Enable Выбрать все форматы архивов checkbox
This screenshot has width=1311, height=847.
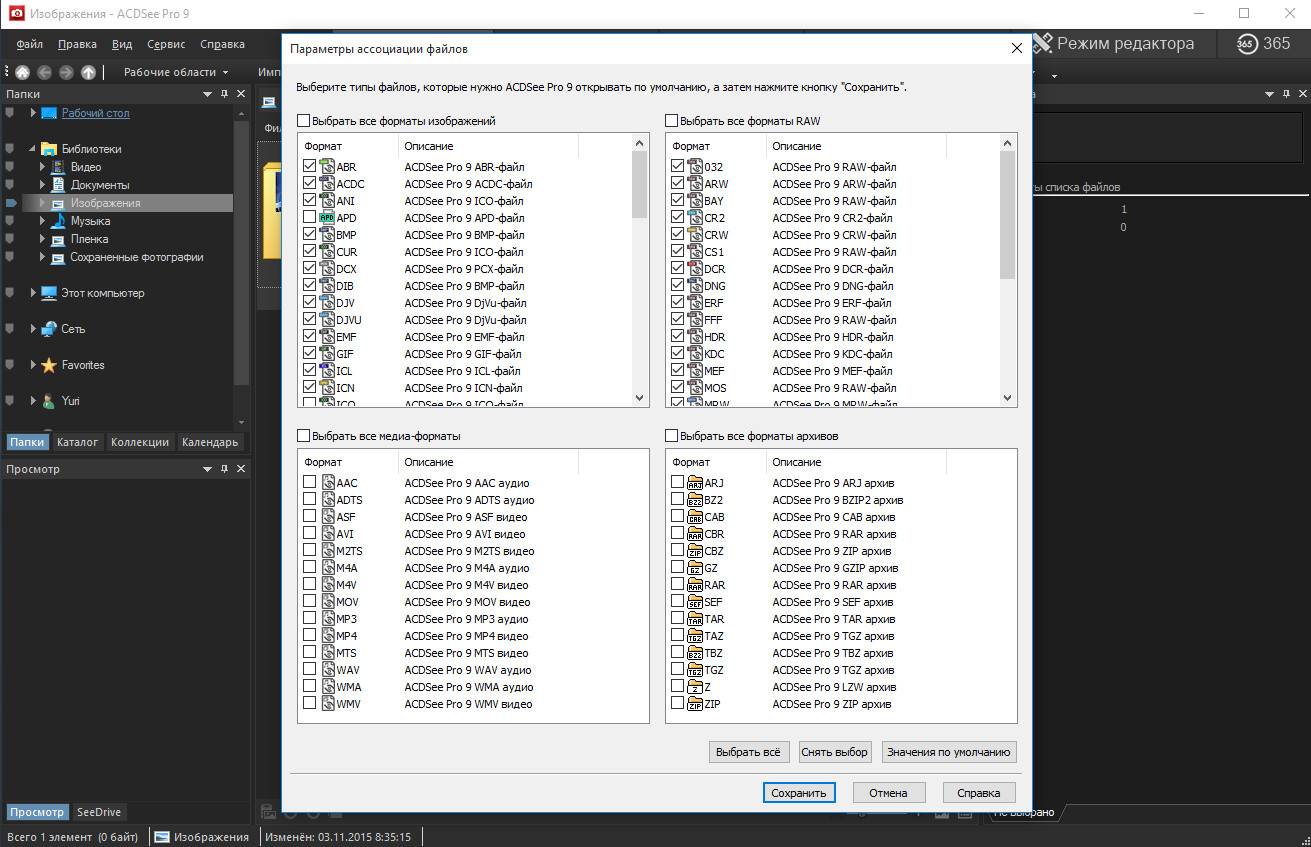coord(671,436)
